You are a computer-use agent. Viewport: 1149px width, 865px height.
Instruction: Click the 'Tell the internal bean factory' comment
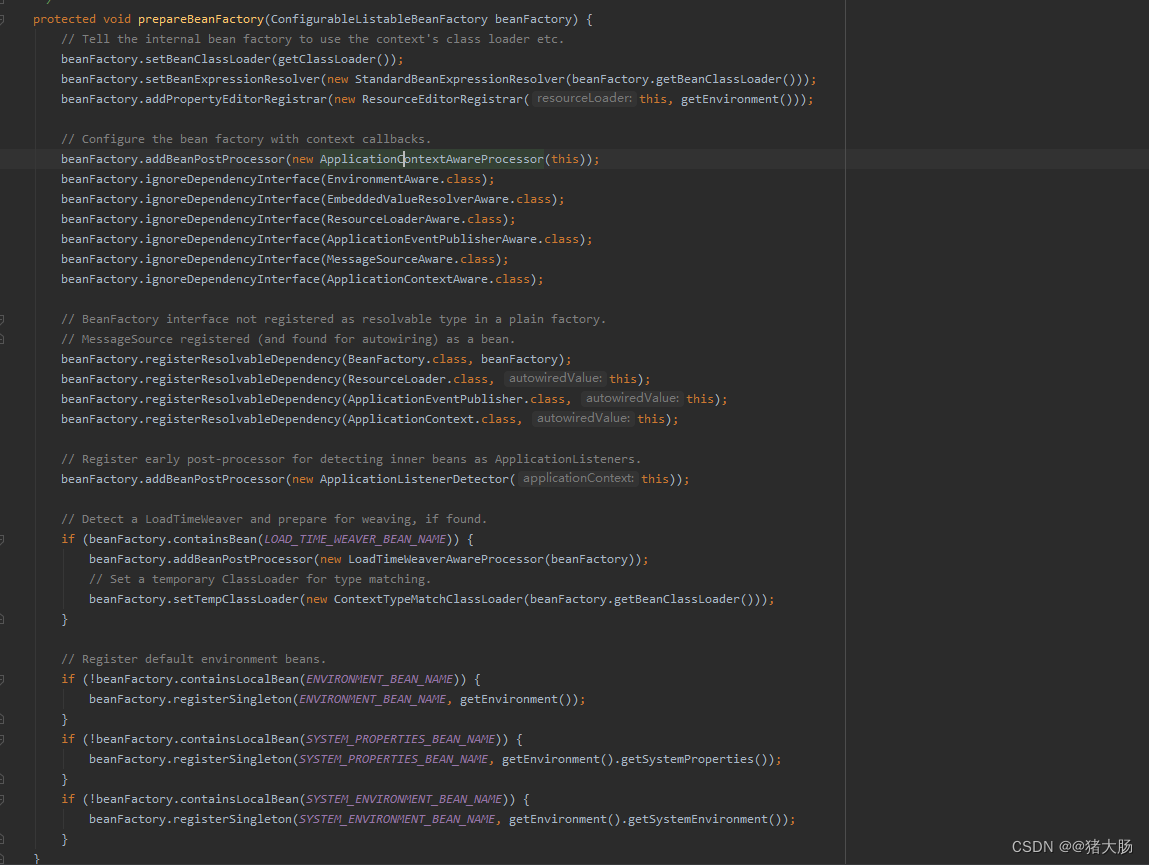pyautogui.click(x=312, y=40)
